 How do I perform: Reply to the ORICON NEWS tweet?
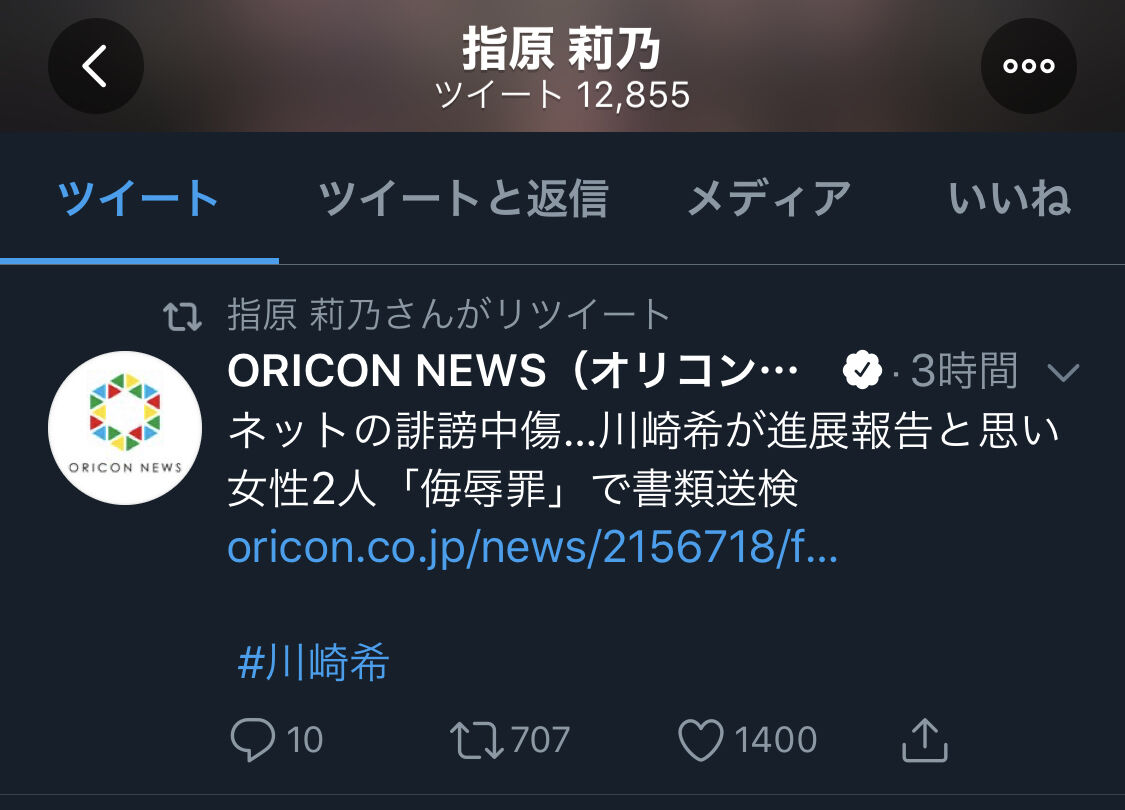coord(253,740)
